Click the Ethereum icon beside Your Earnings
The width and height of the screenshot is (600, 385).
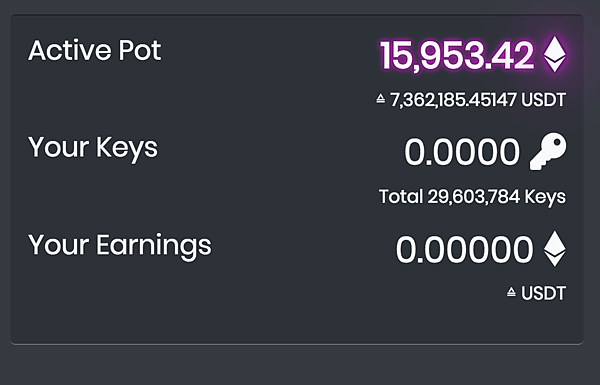pos(554,248)
